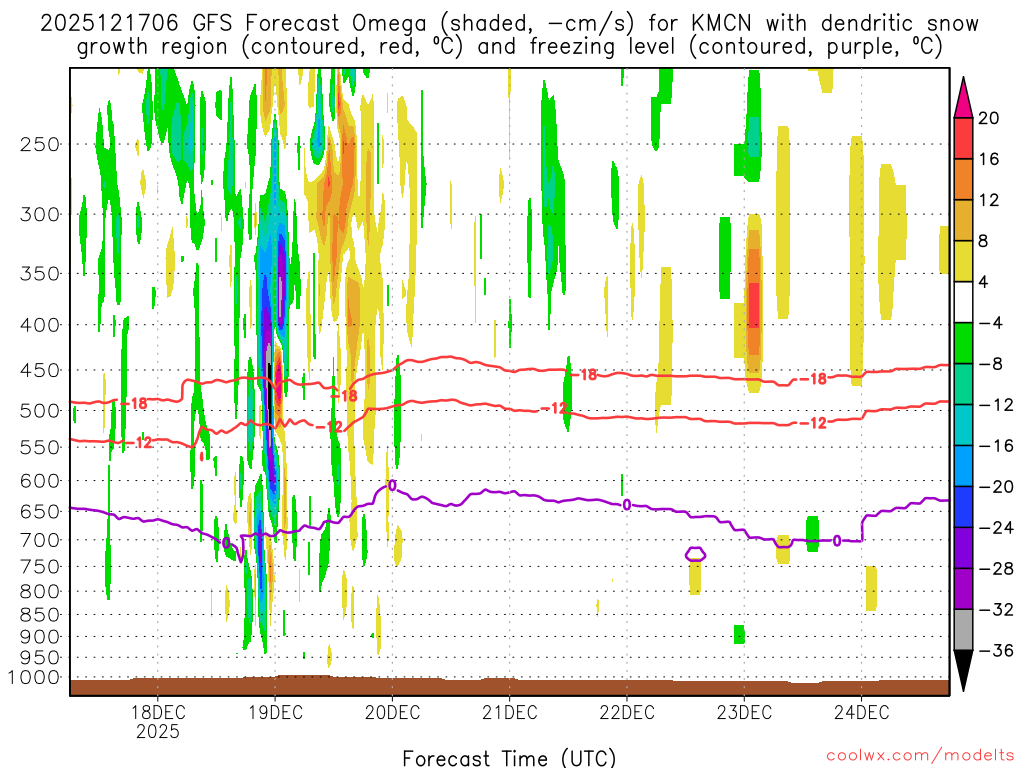This screenshot has width=1024, height=768.
Task: Select the 1000 pressure level label
Action: (x=36, y=678)
